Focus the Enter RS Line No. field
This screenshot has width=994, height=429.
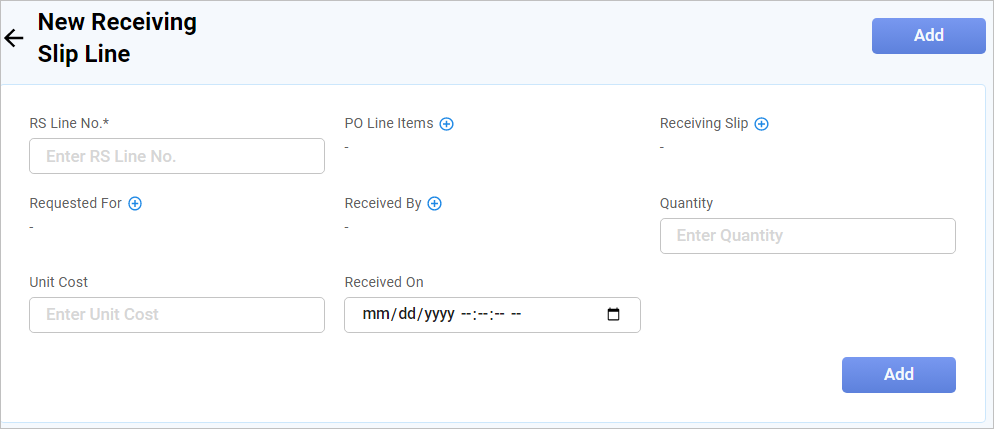(x=177, y=156)
